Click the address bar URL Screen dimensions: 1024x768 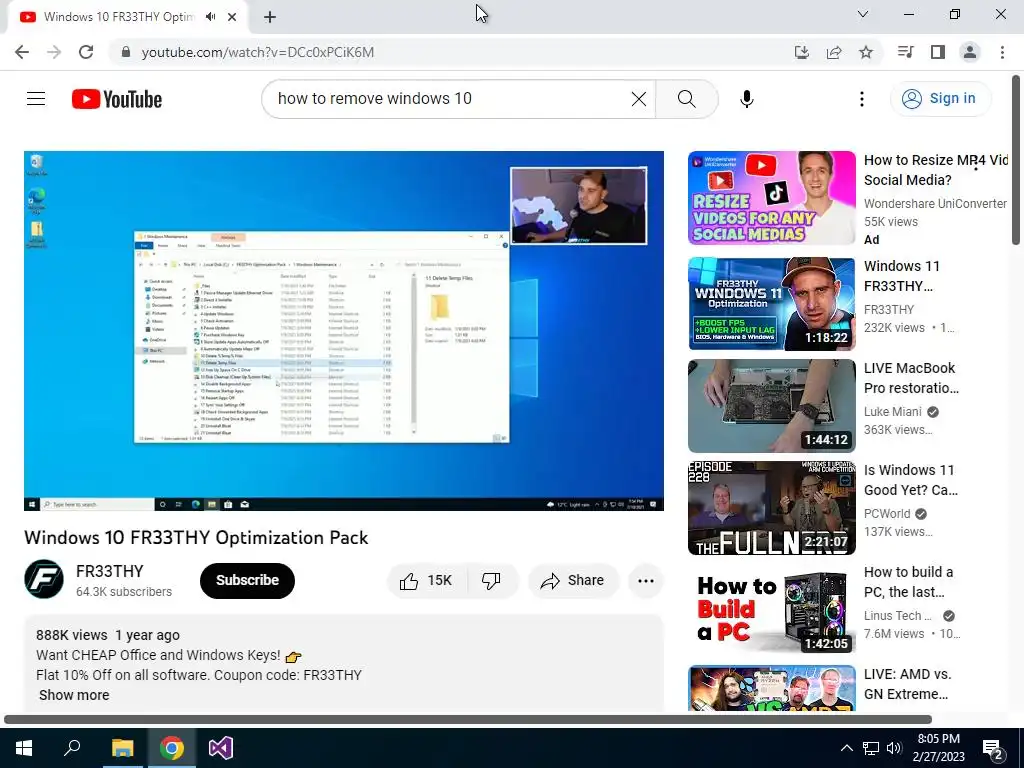pyautogui.click(x=258, y=52)
